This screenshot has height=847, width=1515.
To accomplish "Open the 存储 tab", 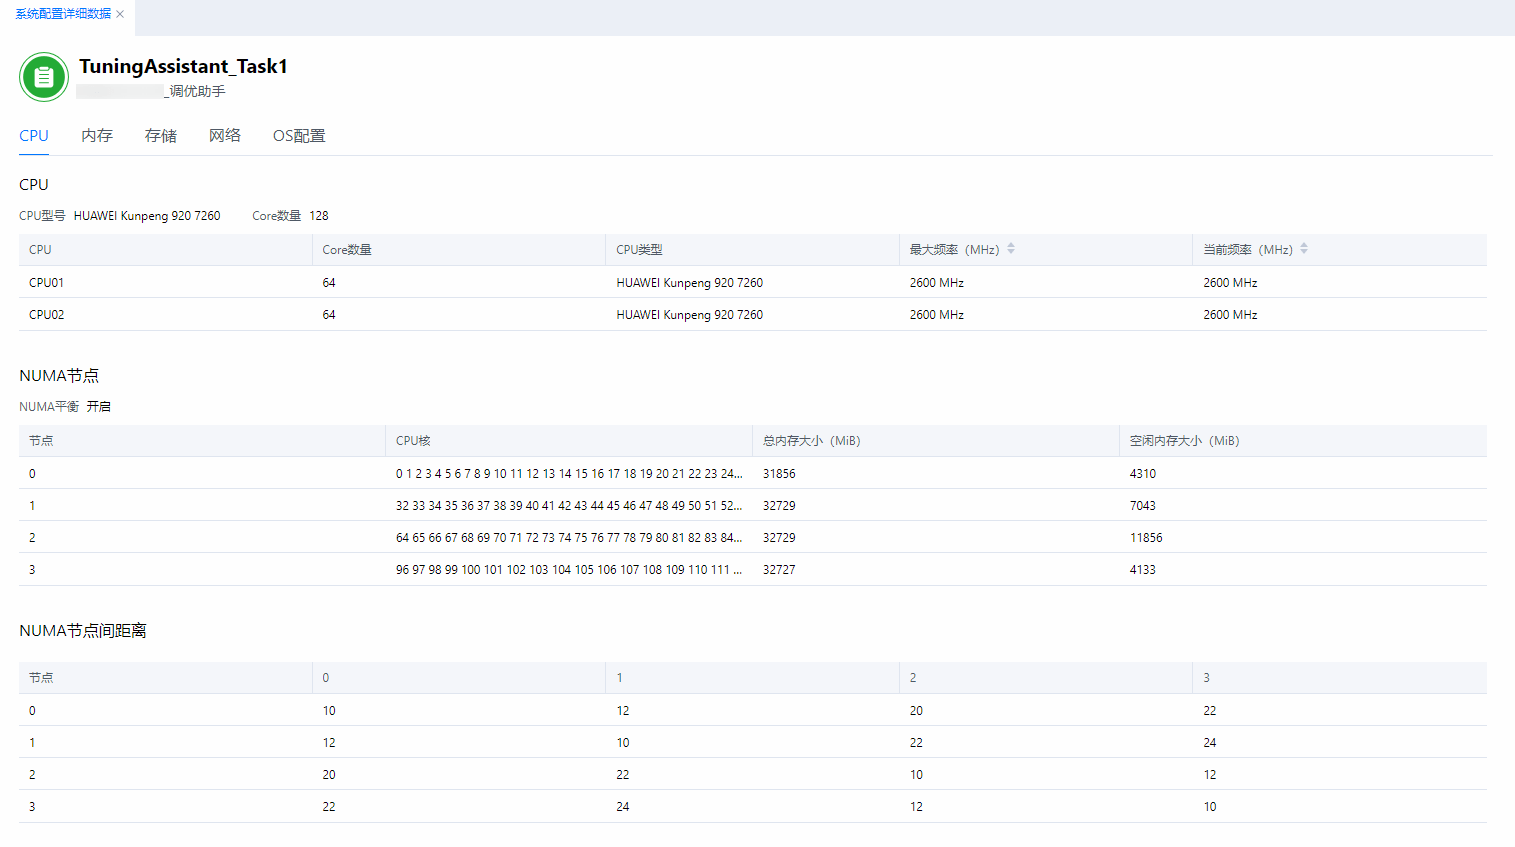I will tap(161, 136).
